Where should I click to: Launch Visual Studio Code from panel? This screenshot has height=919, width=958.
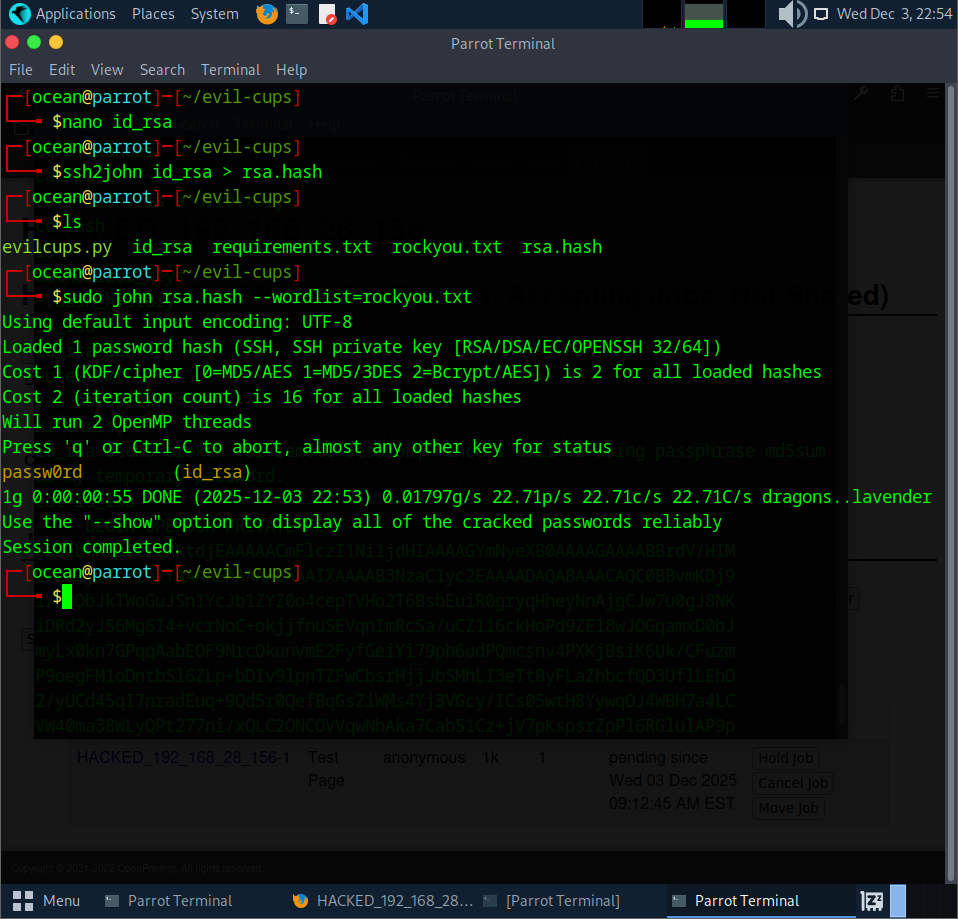(356, 14)
